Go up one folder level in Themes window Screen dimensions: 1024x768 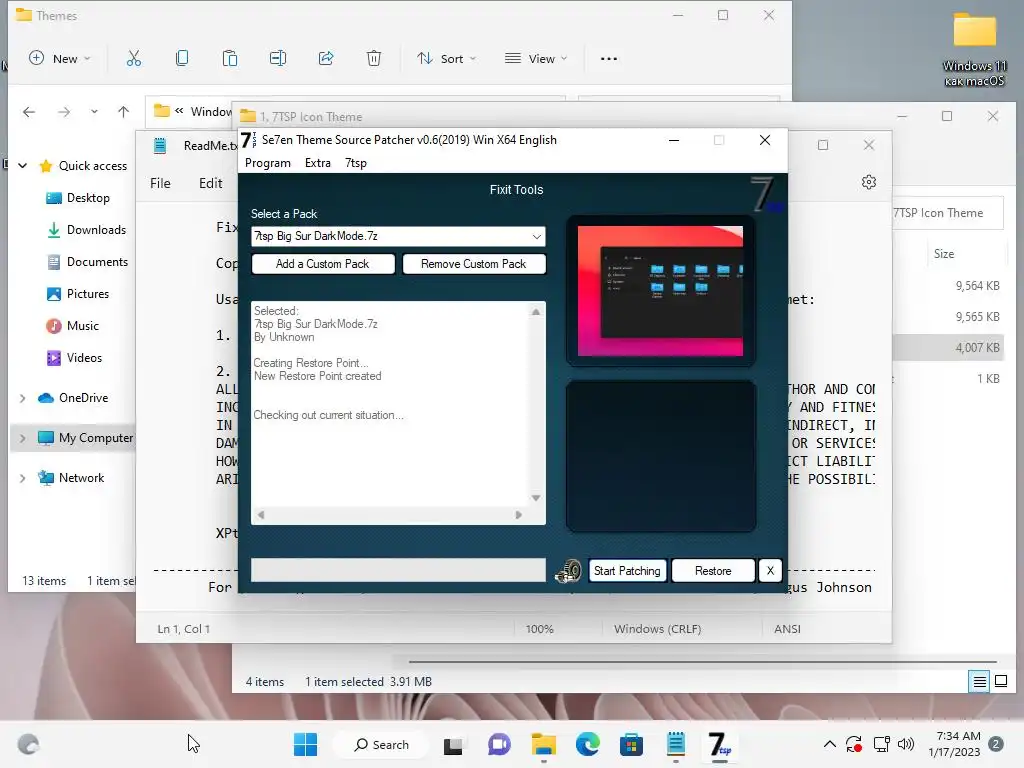tap(123, 112)
